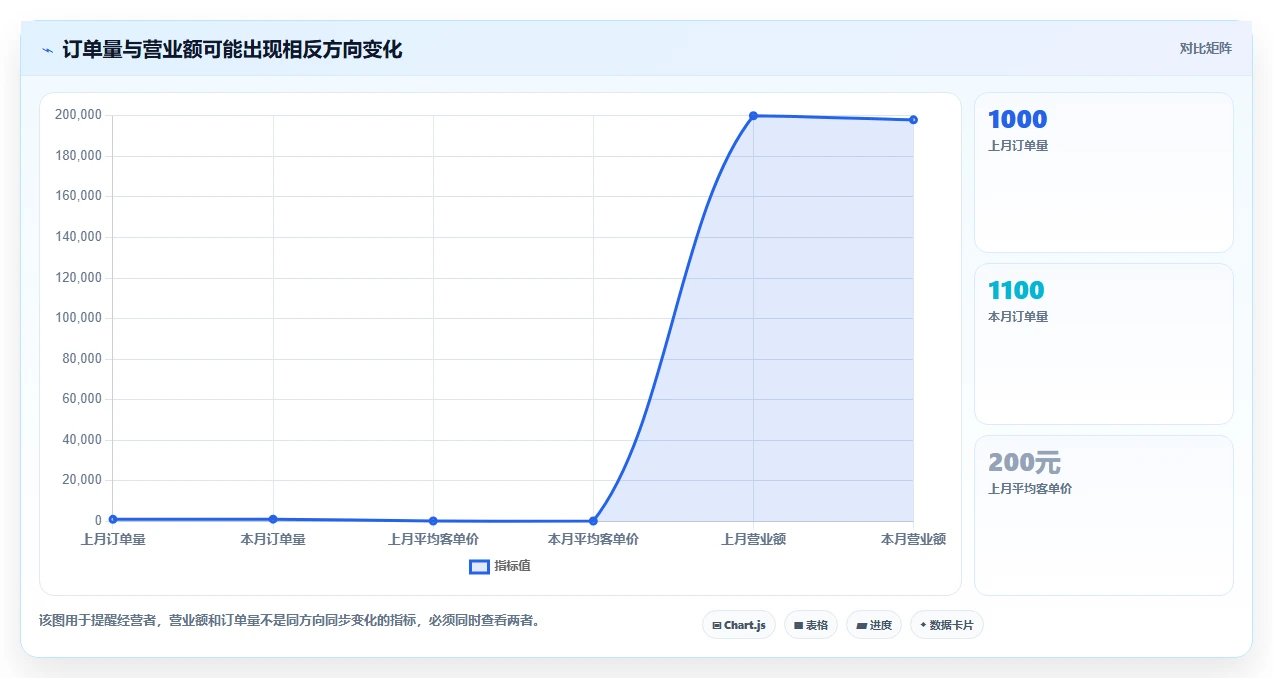
Task: Click the 指标值 legend color box
Action: point(479,566)
